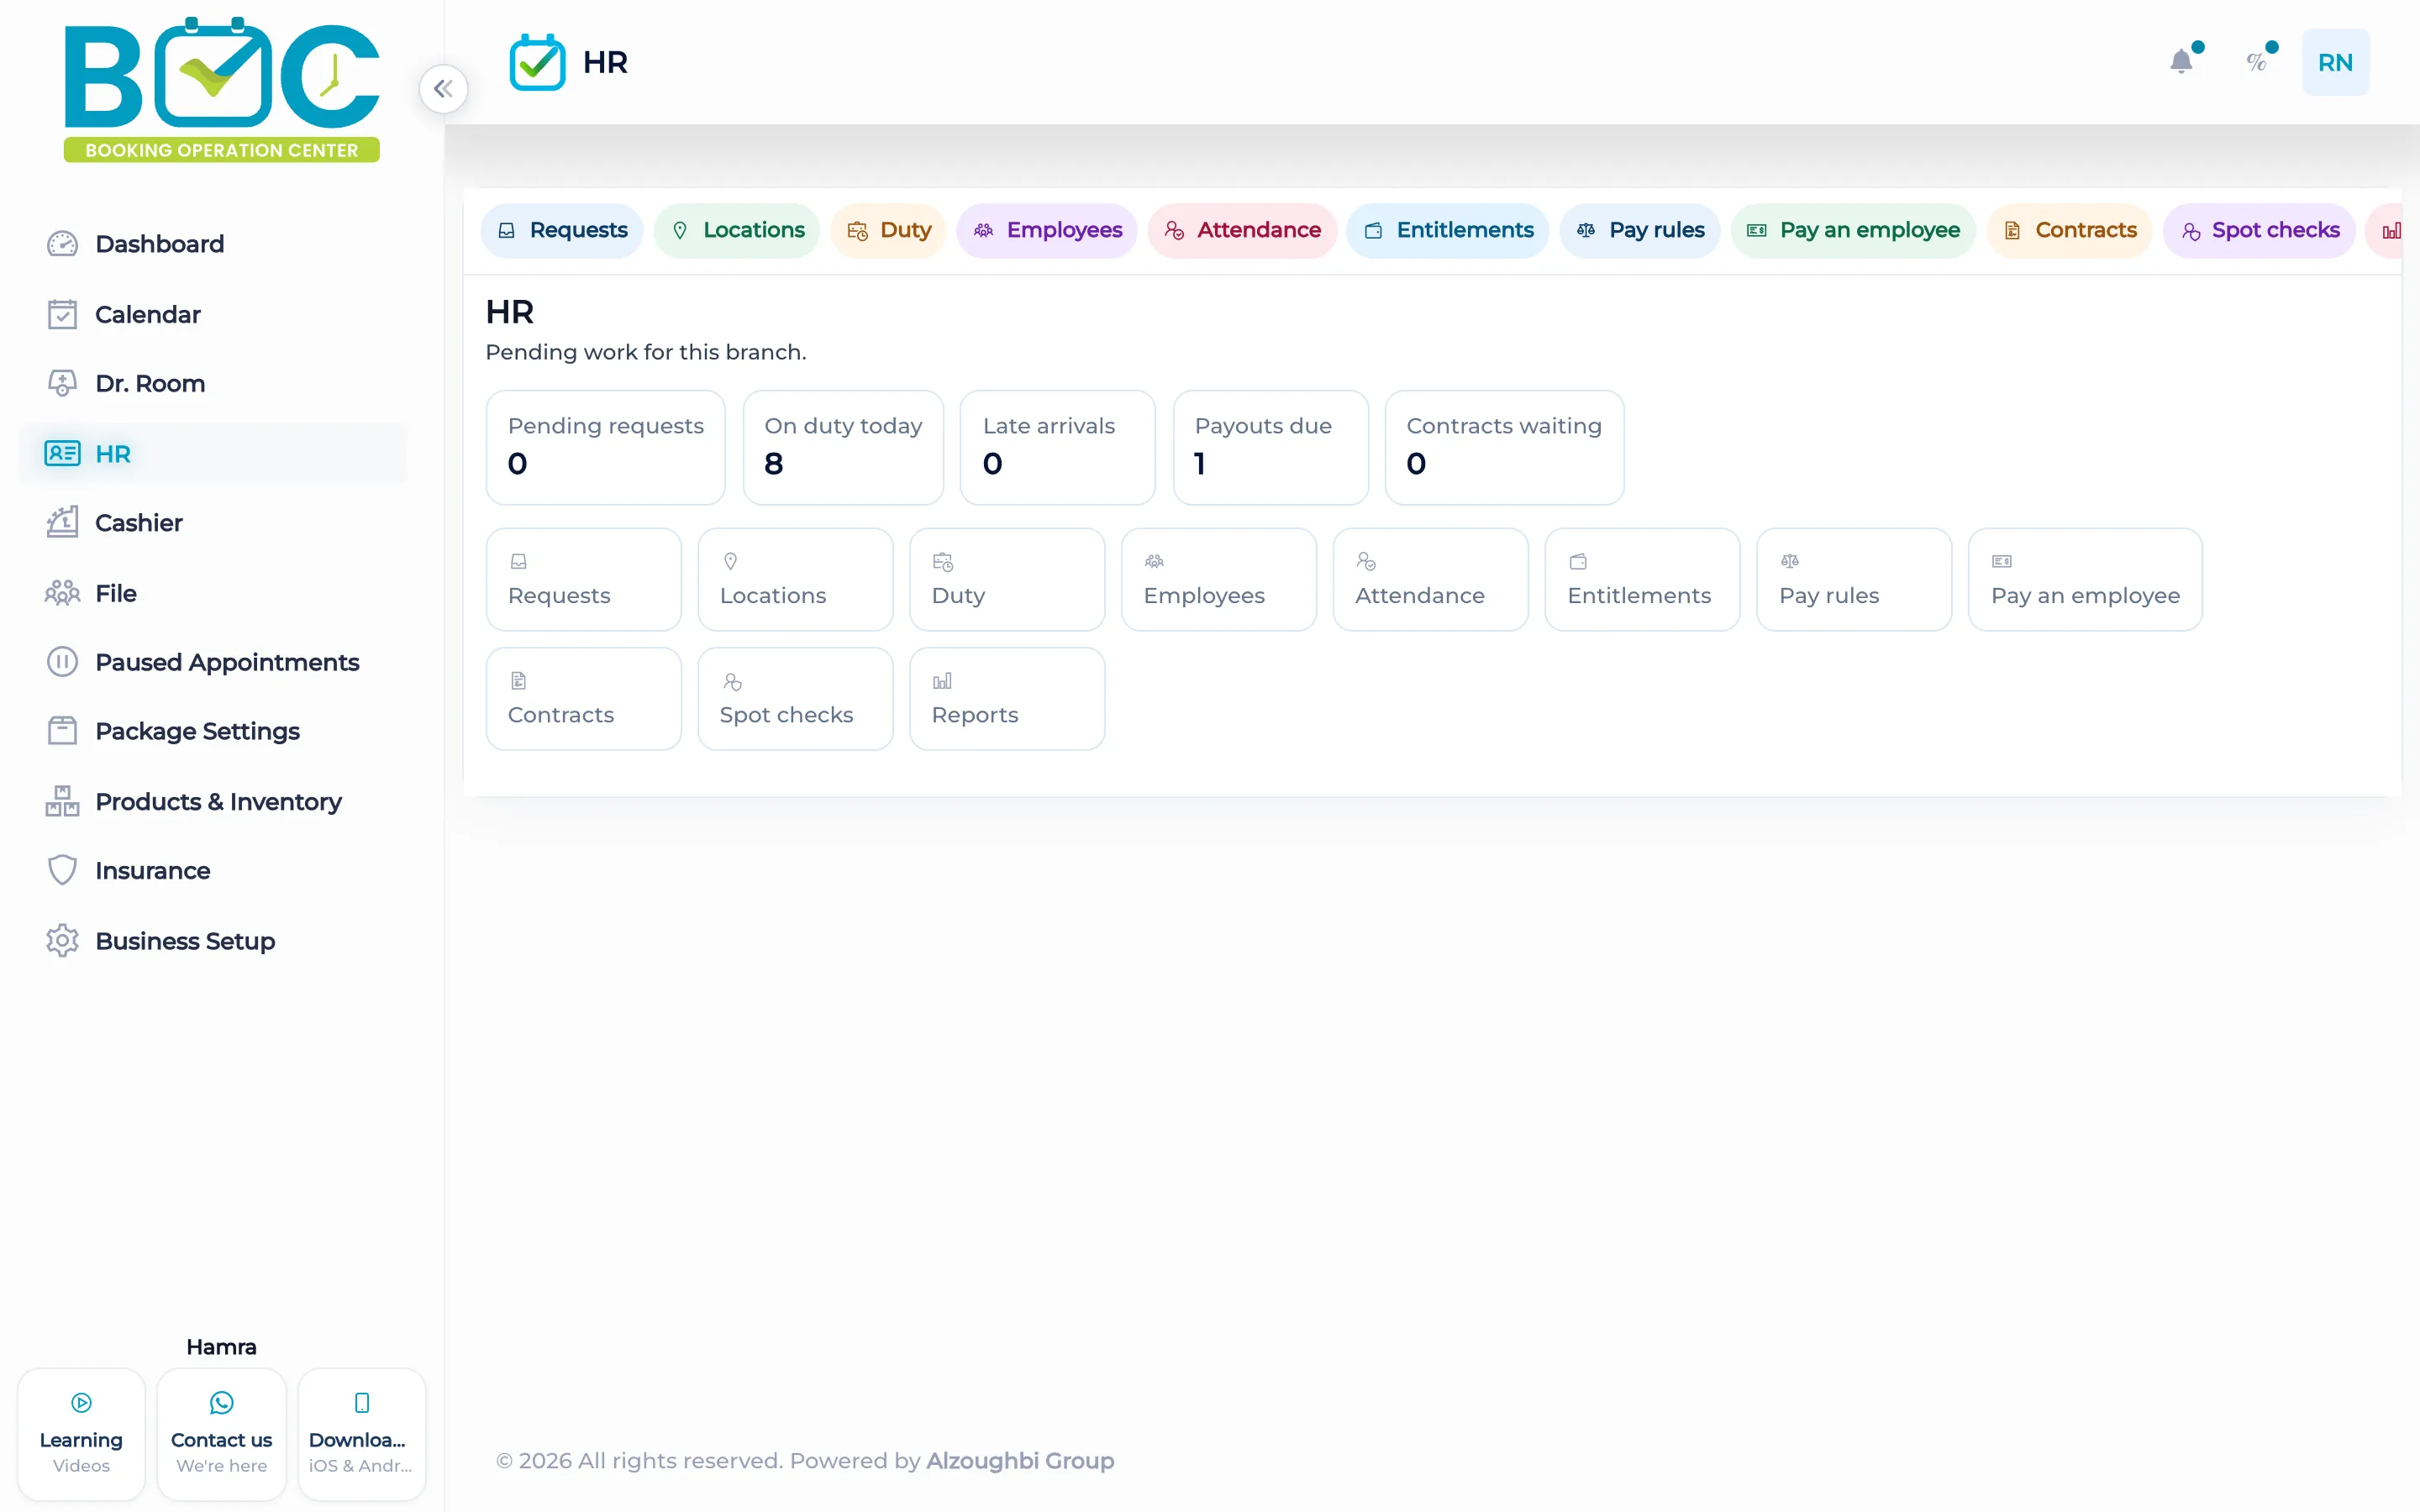Click the Dr. Room sidebar icon

62,384
